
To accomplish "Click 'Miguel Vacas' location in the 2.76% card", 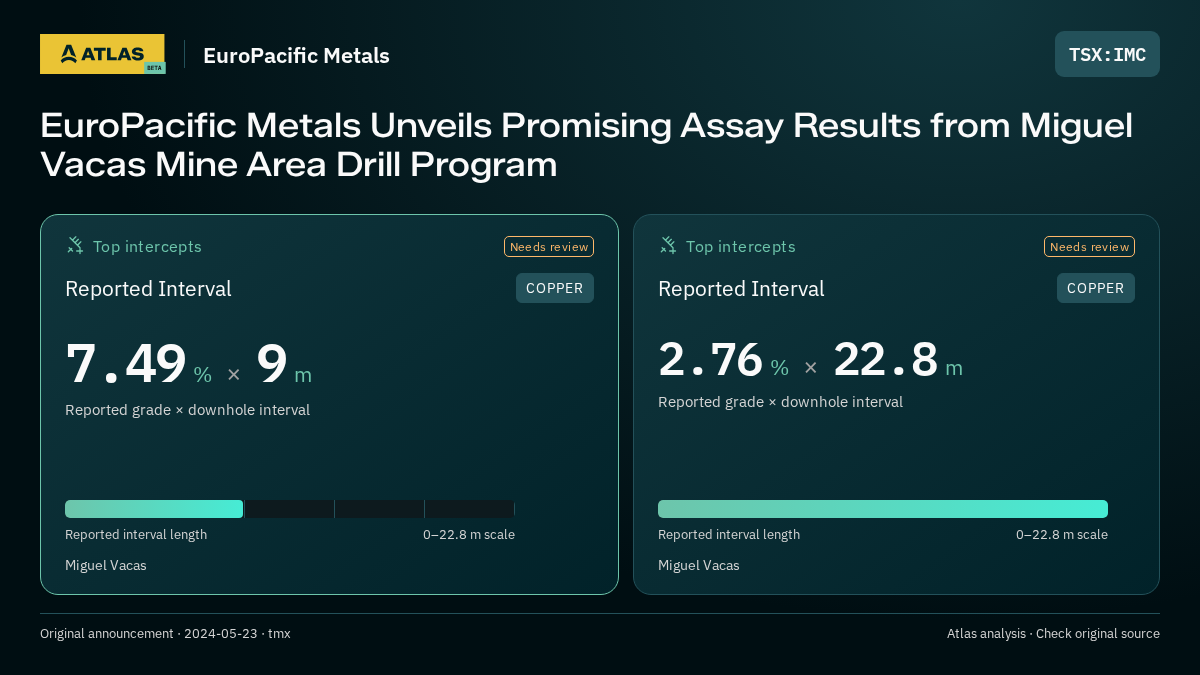I will pyautogui.click(x=699, y=566).
